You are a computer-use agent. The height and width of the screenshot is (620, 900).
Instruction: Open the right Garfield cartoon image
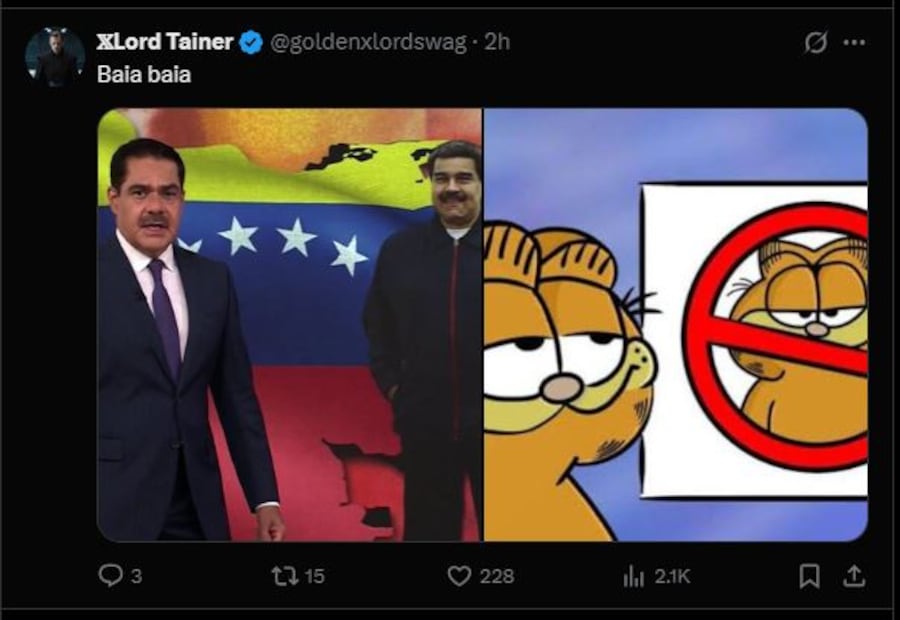[x=676, y=325]
